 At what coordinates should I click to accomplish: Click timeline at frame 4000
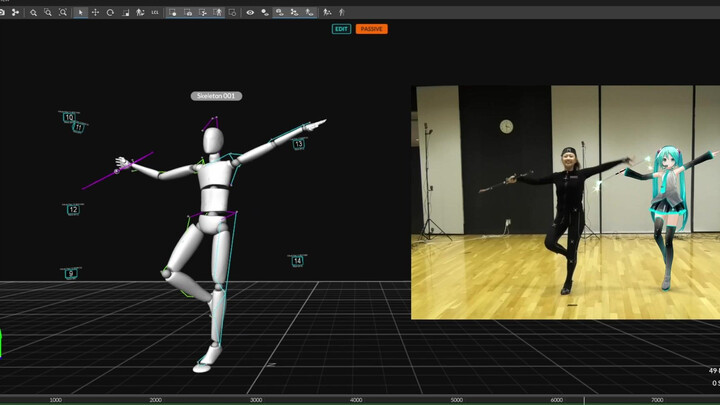356,400
